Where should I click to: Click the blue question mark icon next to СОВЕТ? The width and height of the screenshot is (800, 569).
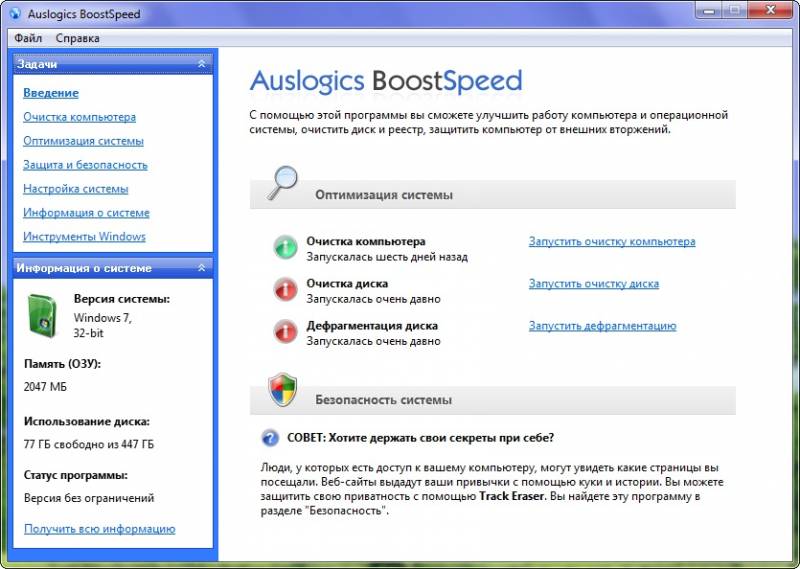pos(270,438)
